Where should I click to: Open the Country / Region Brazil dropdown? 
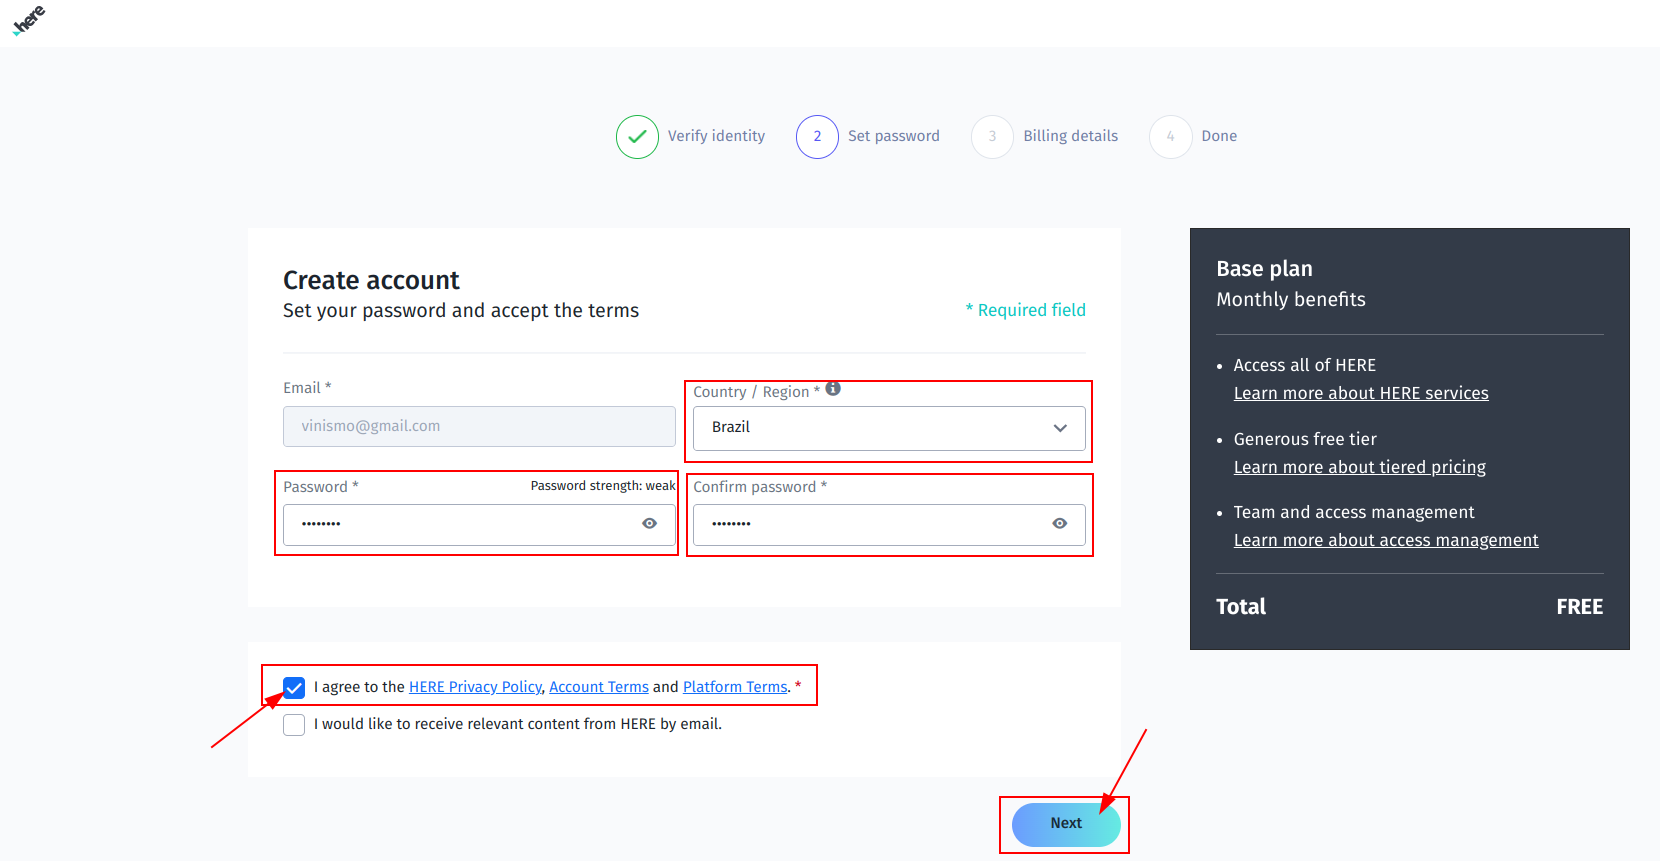[x=889, y=428]
